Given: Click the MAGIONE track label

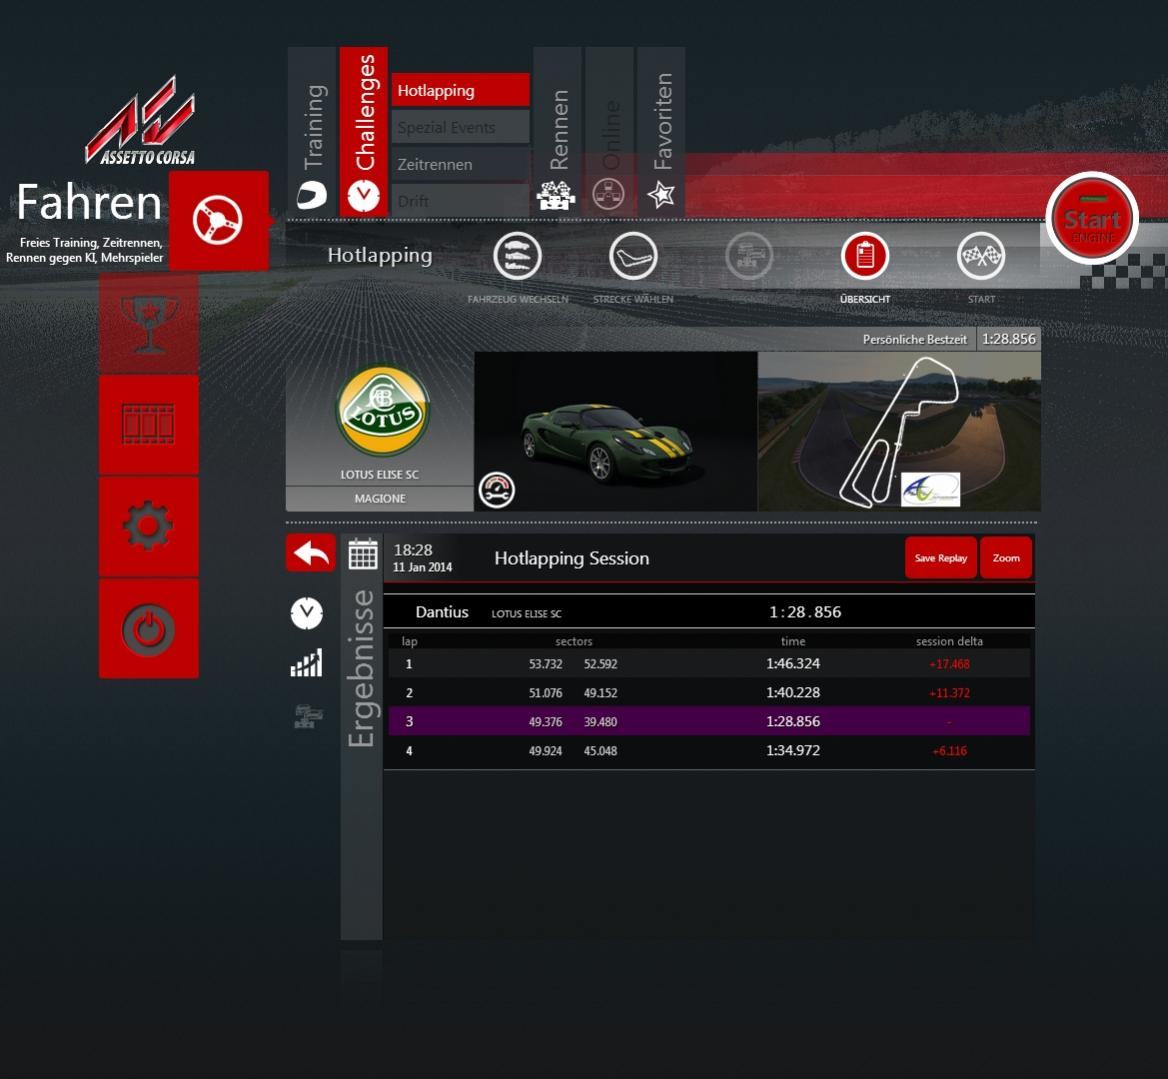Looking at the screenshot, I should coord(380,499).
